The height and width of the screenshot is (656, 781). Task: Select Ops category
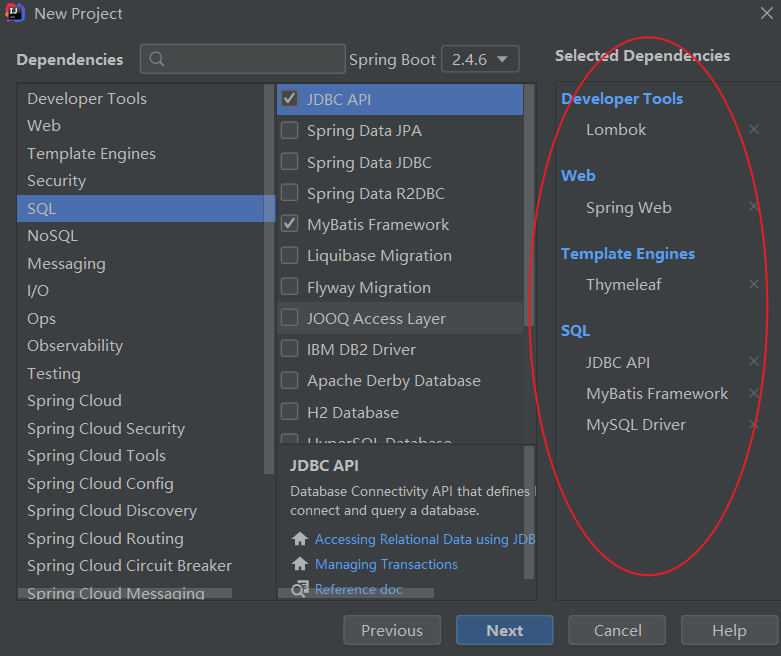point(141,318)
